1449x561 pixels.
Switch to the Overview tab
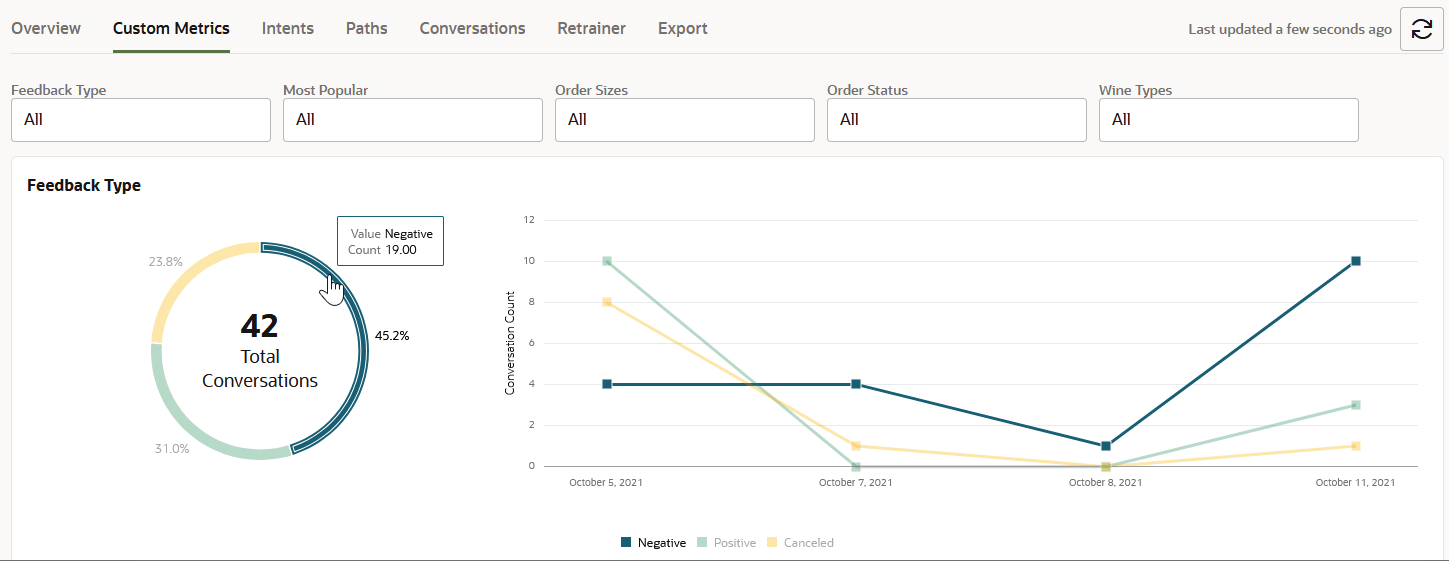pos(46,28)
